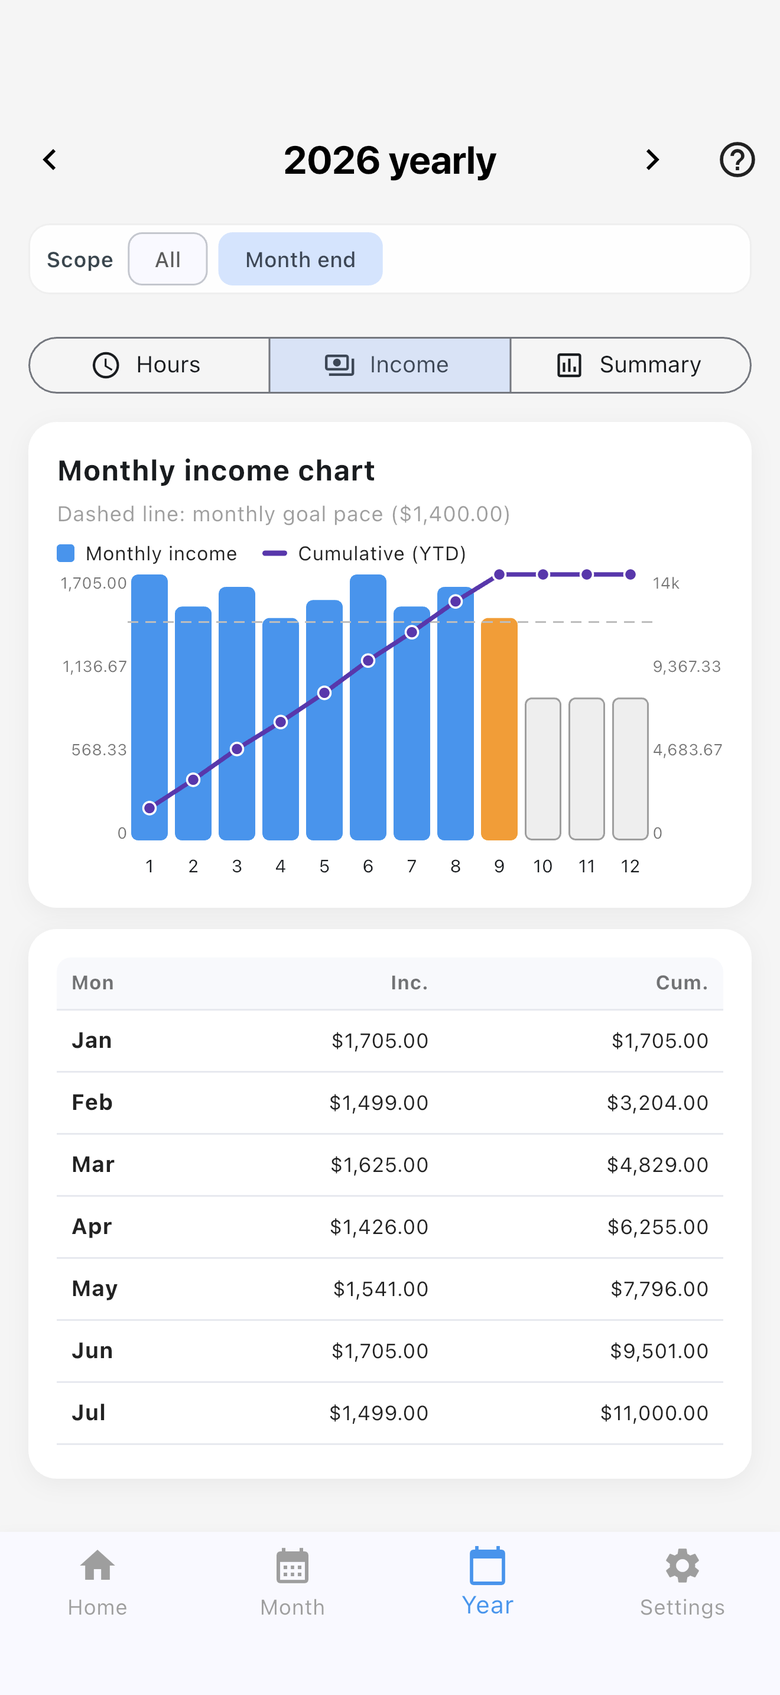Click the income value $1,625.00
This screenshot has height=1695, width=780.
(x=380, y=1165)
